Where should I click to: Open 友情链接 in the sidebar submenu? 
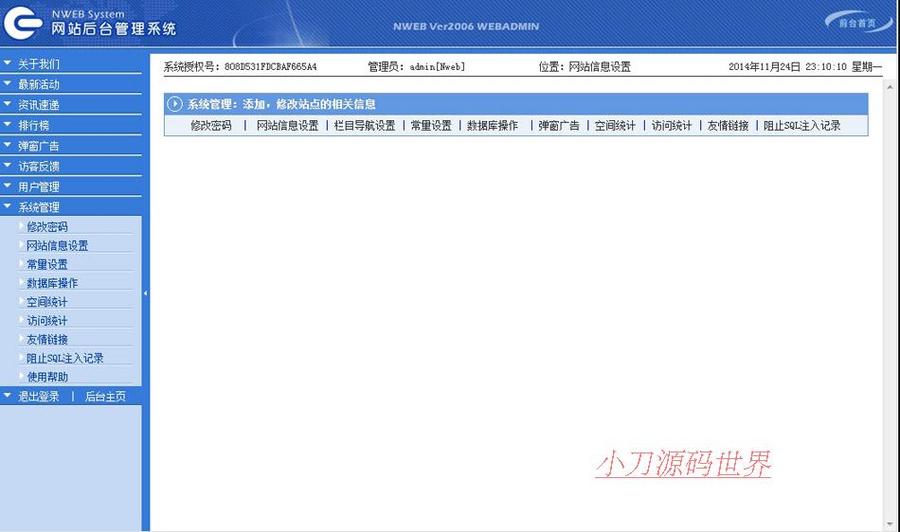point(47,340)
